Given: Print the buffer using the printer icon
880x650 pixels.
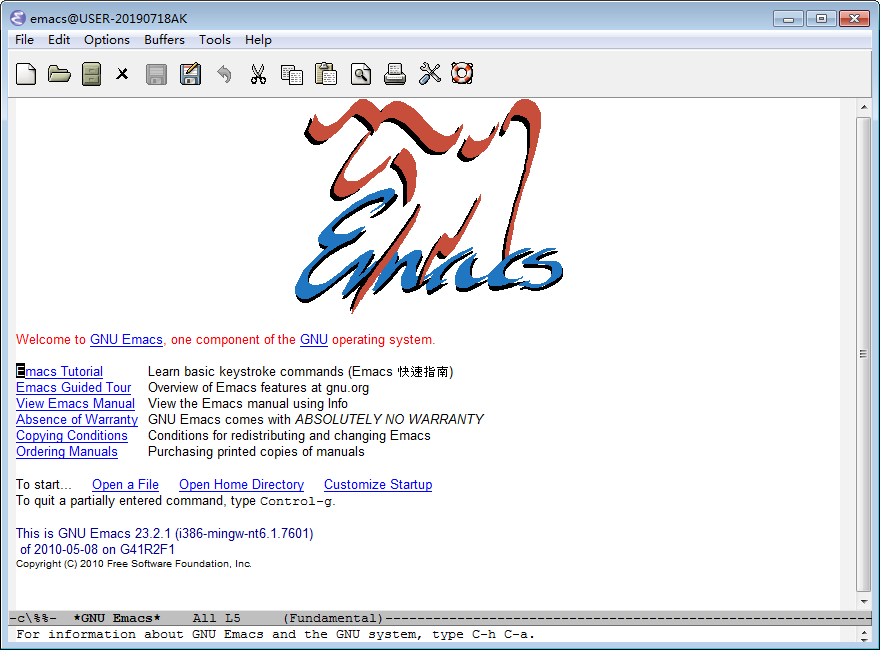Looking at the screenshot, I should click(x=395, y=74).
